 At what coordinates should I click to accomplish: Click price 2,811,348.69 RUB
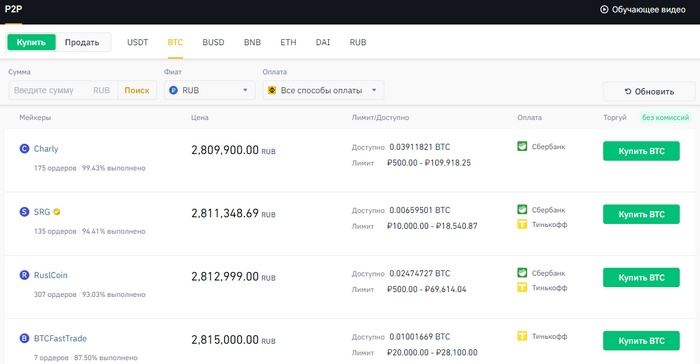(x=233, y=213)
